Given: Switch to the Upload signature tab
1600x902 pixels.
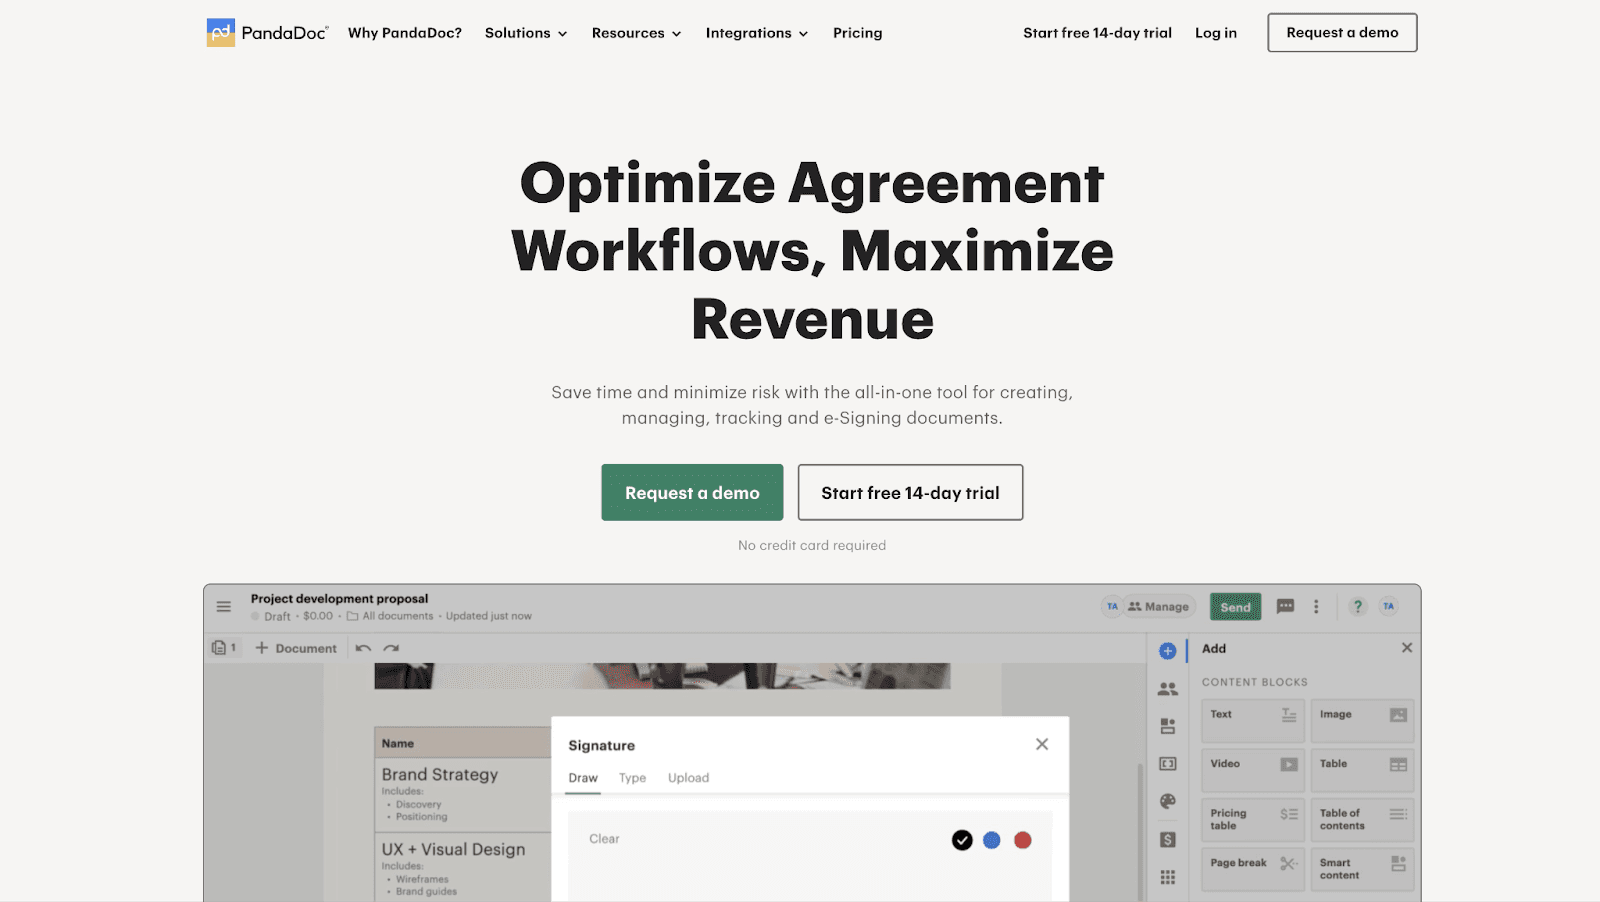Looking at the screenshot, I should click(x=688, y=778).
